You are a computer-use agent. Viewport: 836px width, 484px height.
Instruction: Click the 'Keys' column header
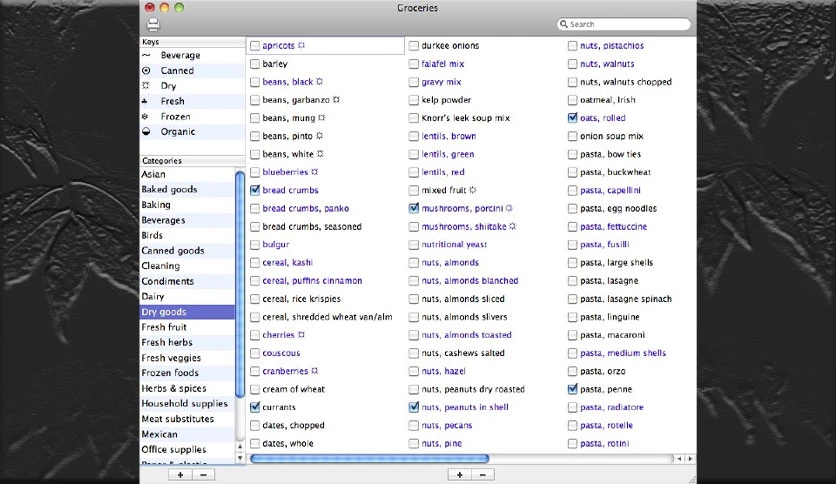click(192, 42)
